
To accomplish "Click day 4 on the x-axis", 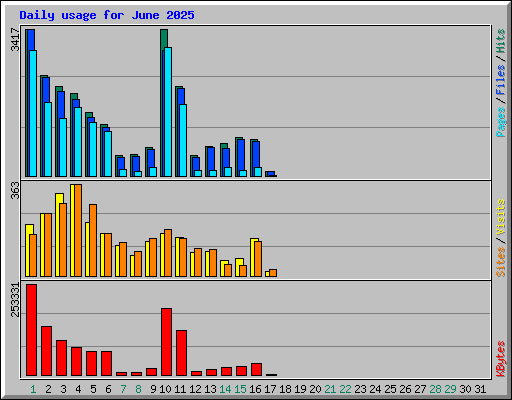I will tap(78, 389).
